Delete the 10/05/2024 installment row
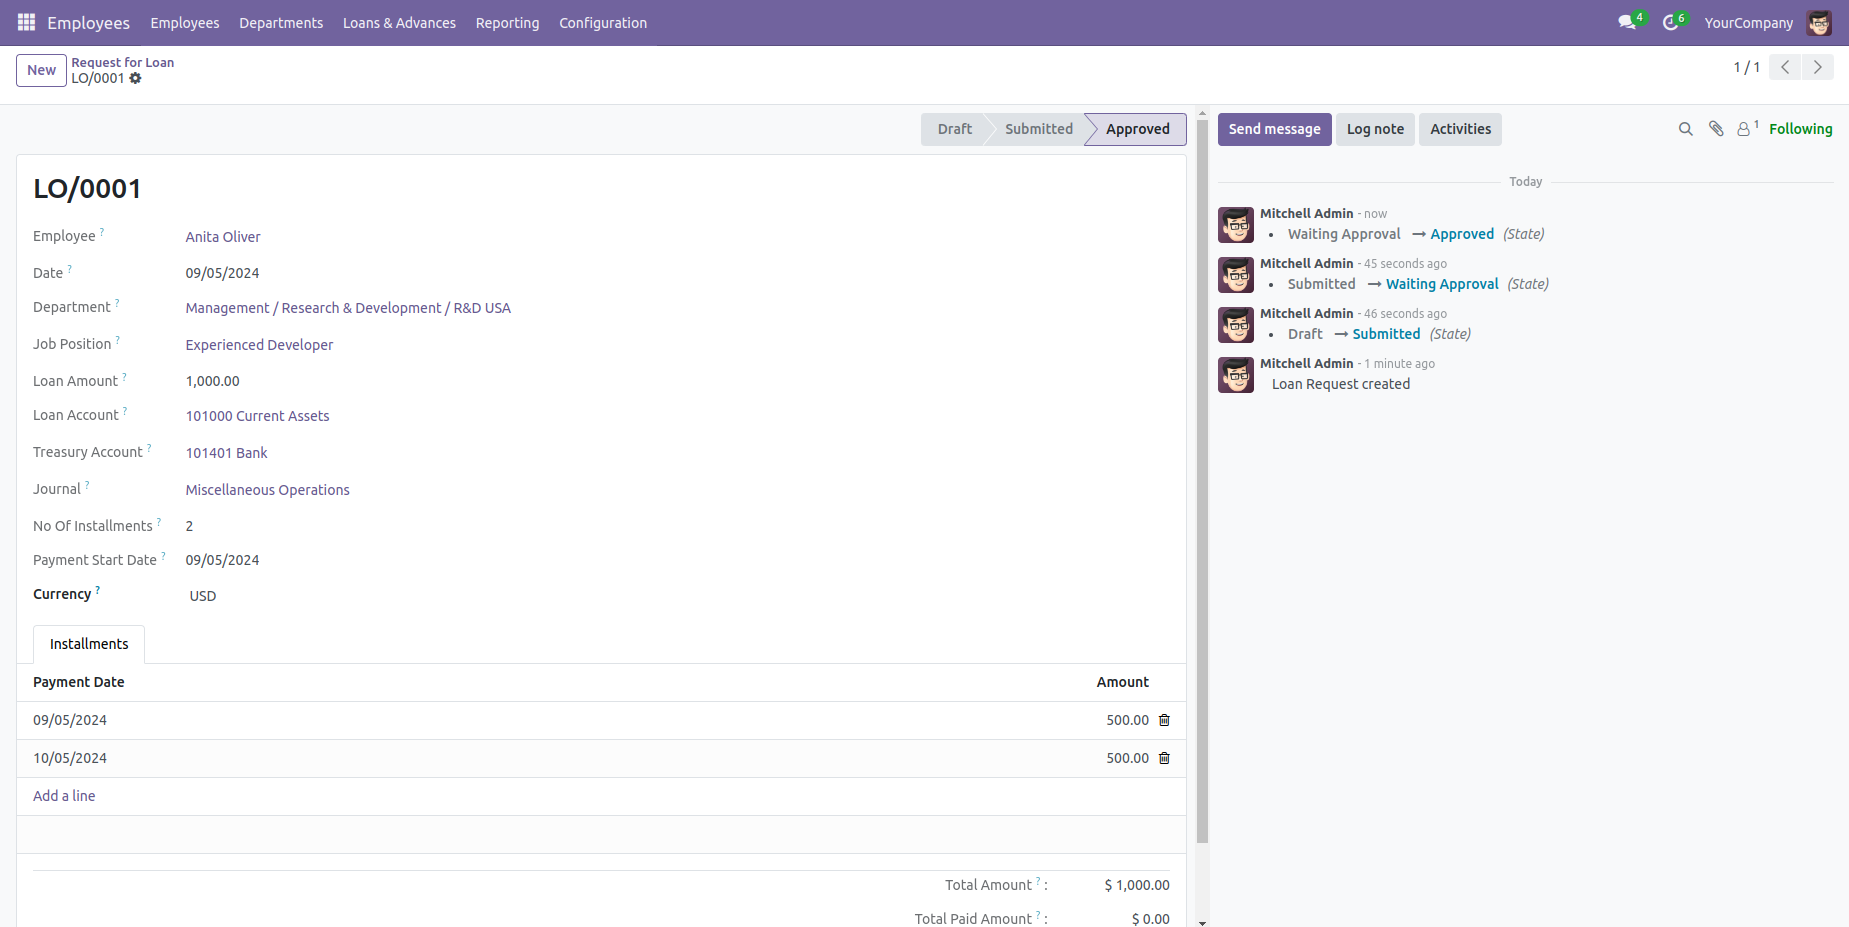Image resolution: width=1849 pixels, height=927 pixels. [1164, 758]
